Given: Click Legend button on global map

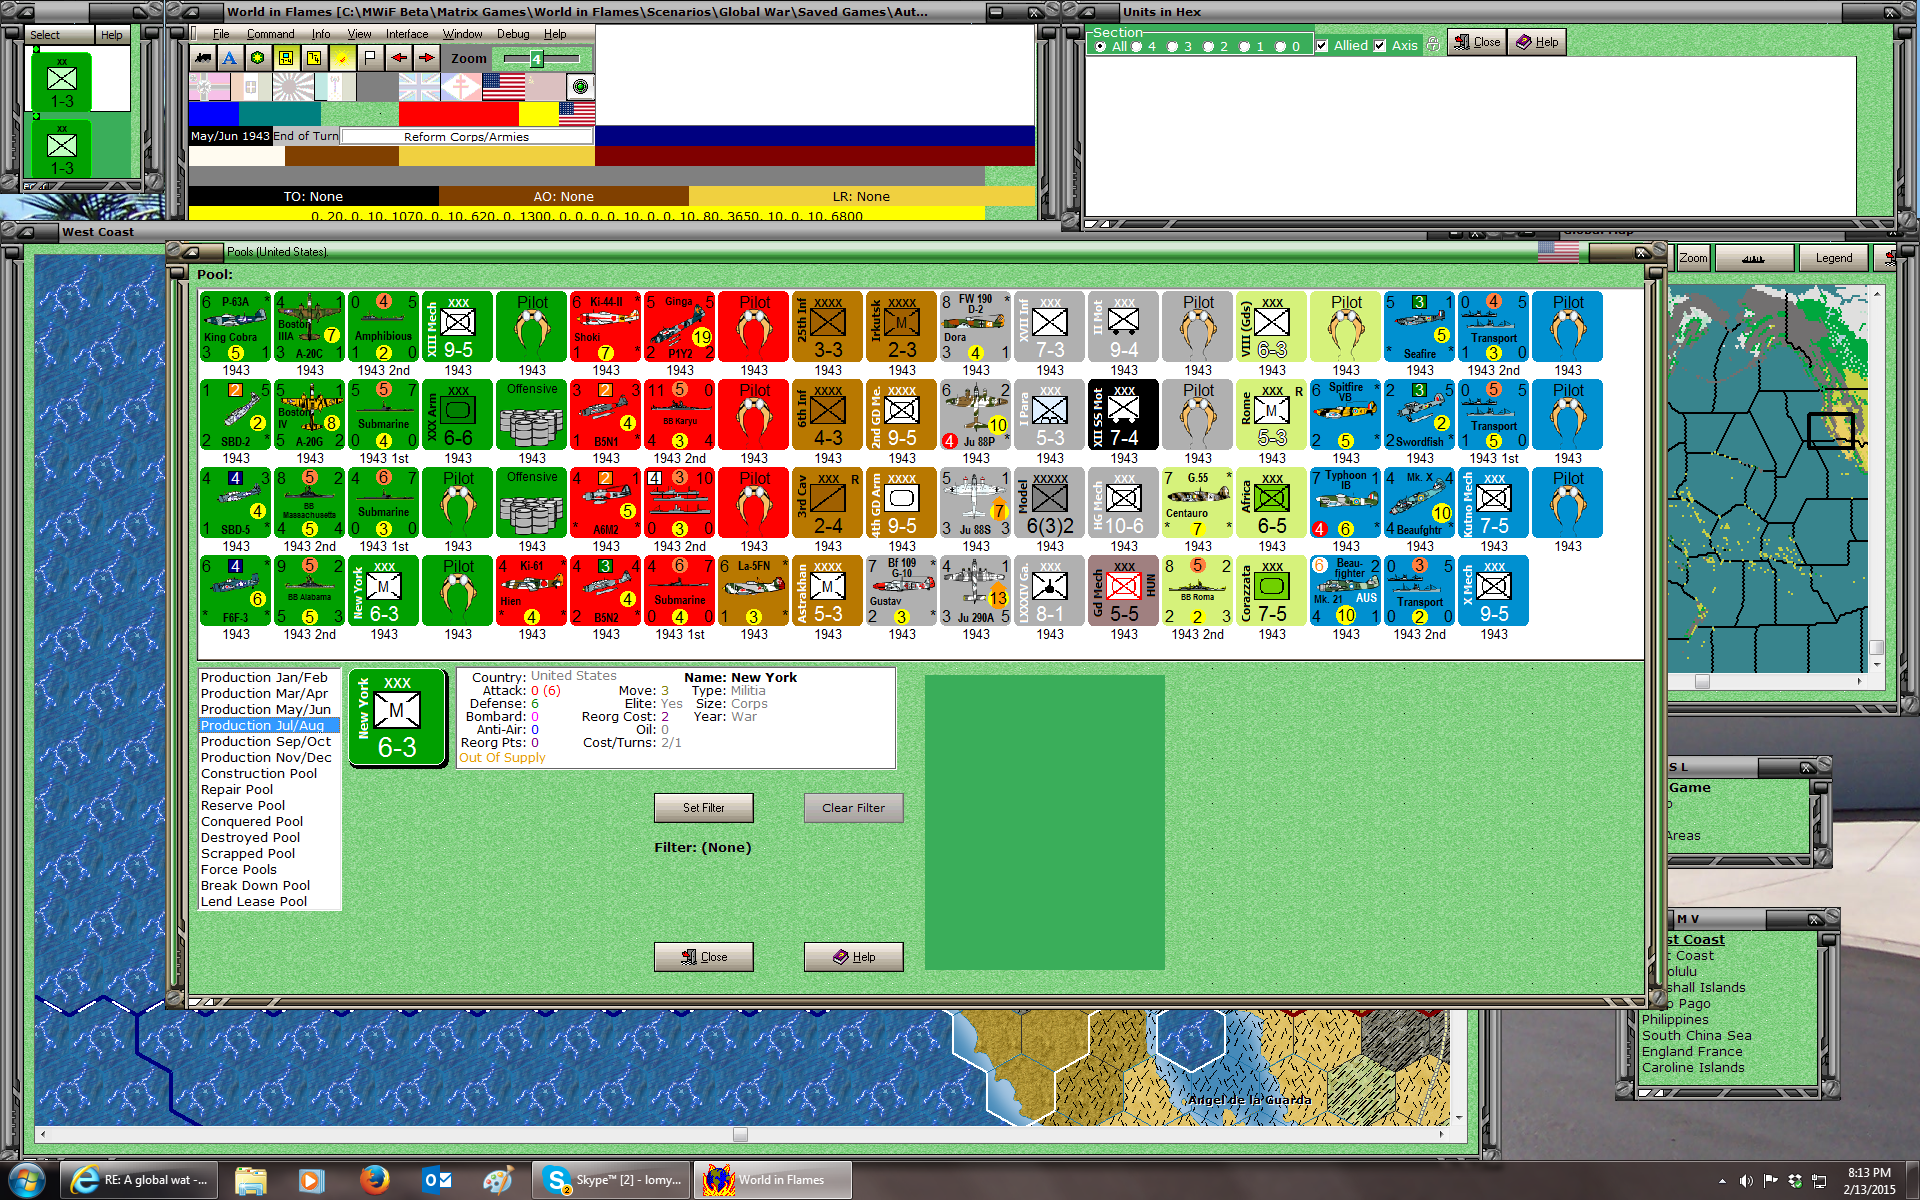Looking at the screenshot, I should (x=1834, y=258).
